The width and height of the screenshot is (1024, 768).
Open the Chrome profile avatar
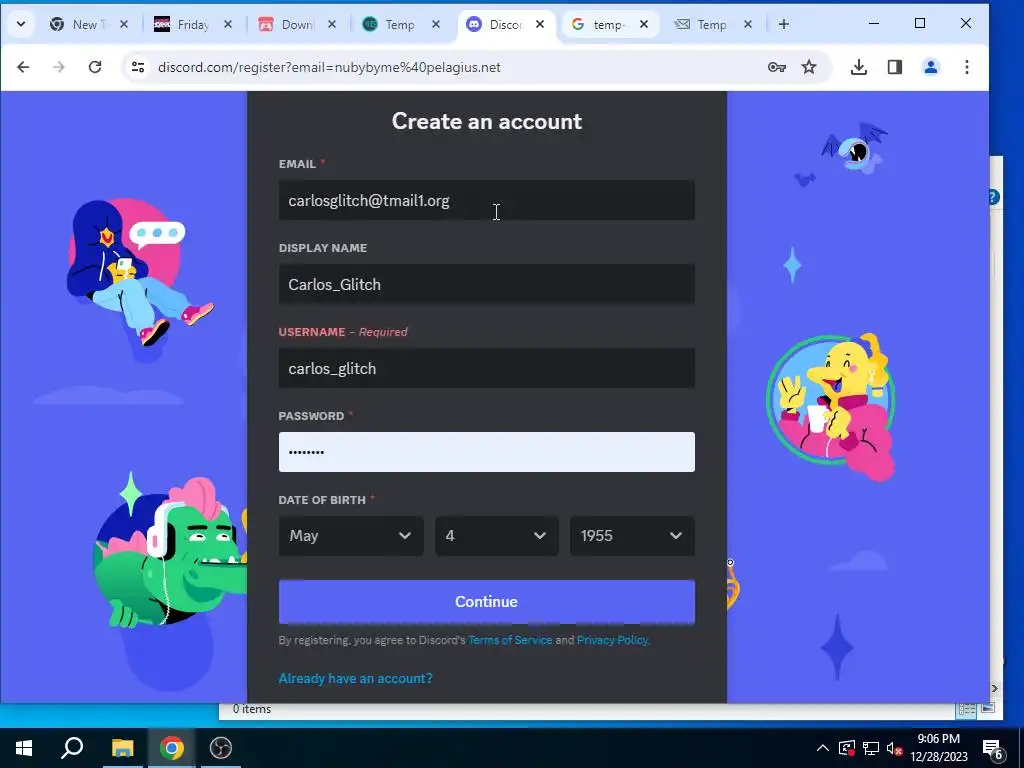(x=931, y=67)
